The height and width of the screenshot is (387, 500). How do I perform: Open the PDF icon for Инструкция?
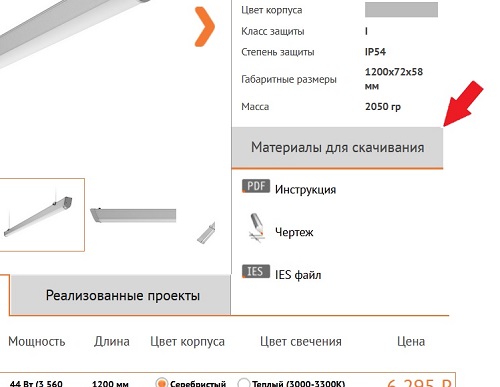pyautogui.click(x=256, y=186)
